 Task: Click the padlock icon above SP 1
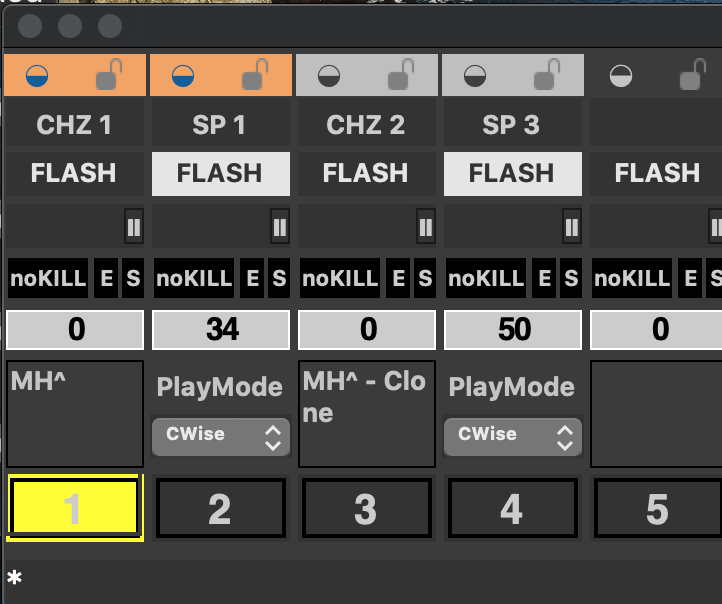coord(256,74)
